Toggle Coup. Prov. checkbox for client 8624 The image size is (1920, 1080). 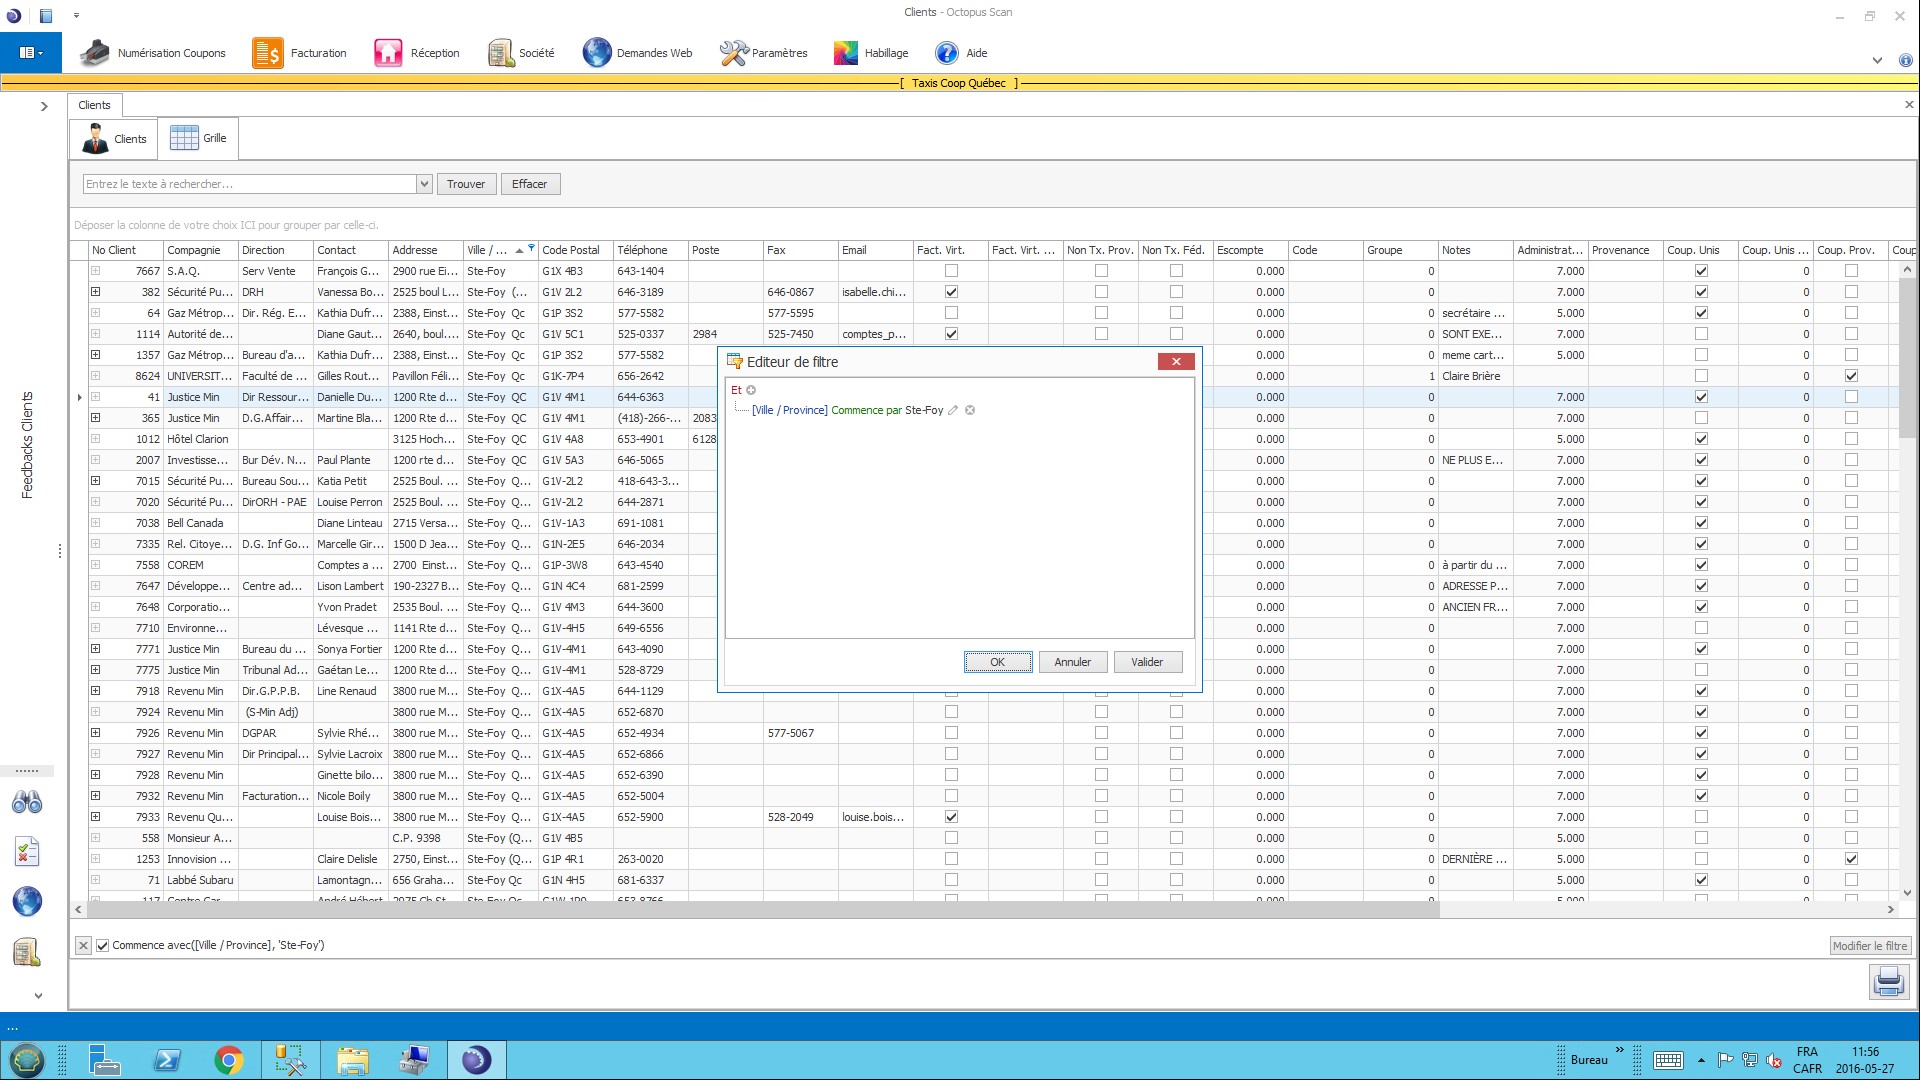click(x=1851, y=376)
